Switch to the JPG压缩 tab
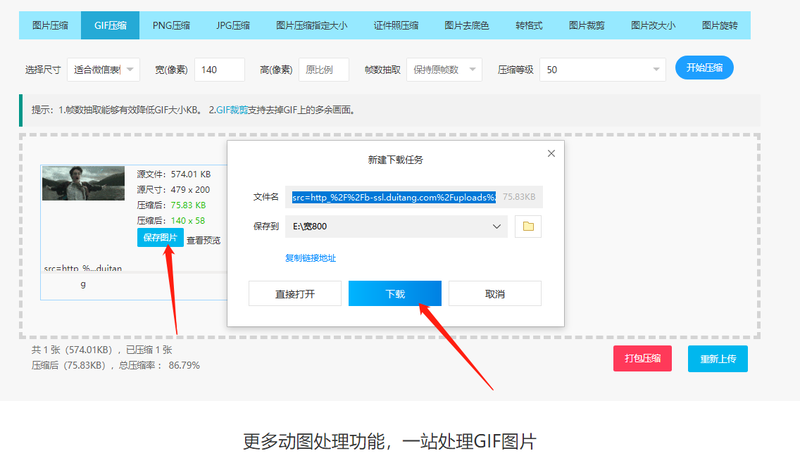800x458 pixels. 233,26
